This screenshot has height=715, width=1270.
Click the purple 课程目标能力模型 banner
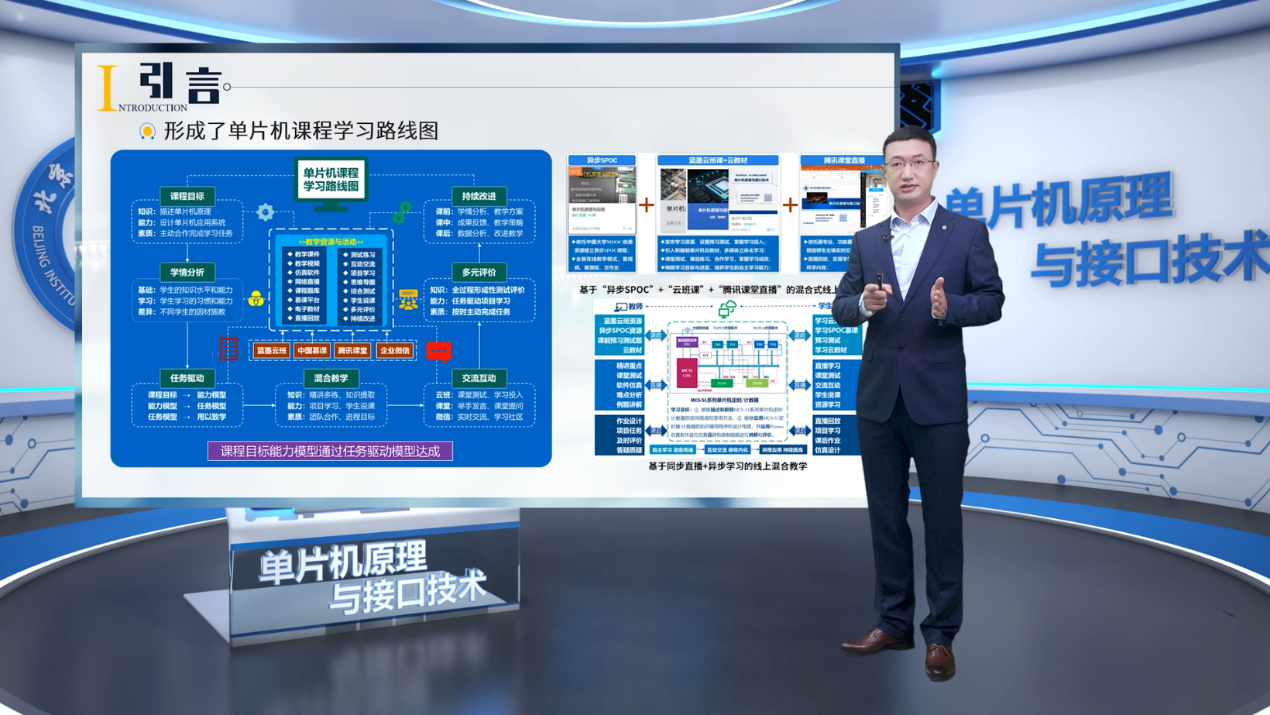[x=330, y=451]
